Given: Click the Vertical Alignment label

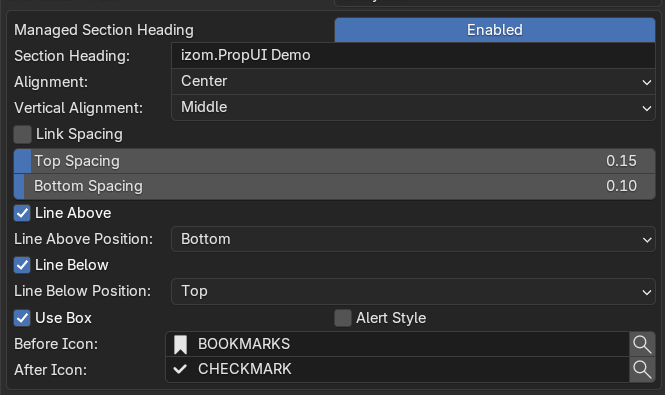Looking at the screenshot, I should (x=78, y=108).
